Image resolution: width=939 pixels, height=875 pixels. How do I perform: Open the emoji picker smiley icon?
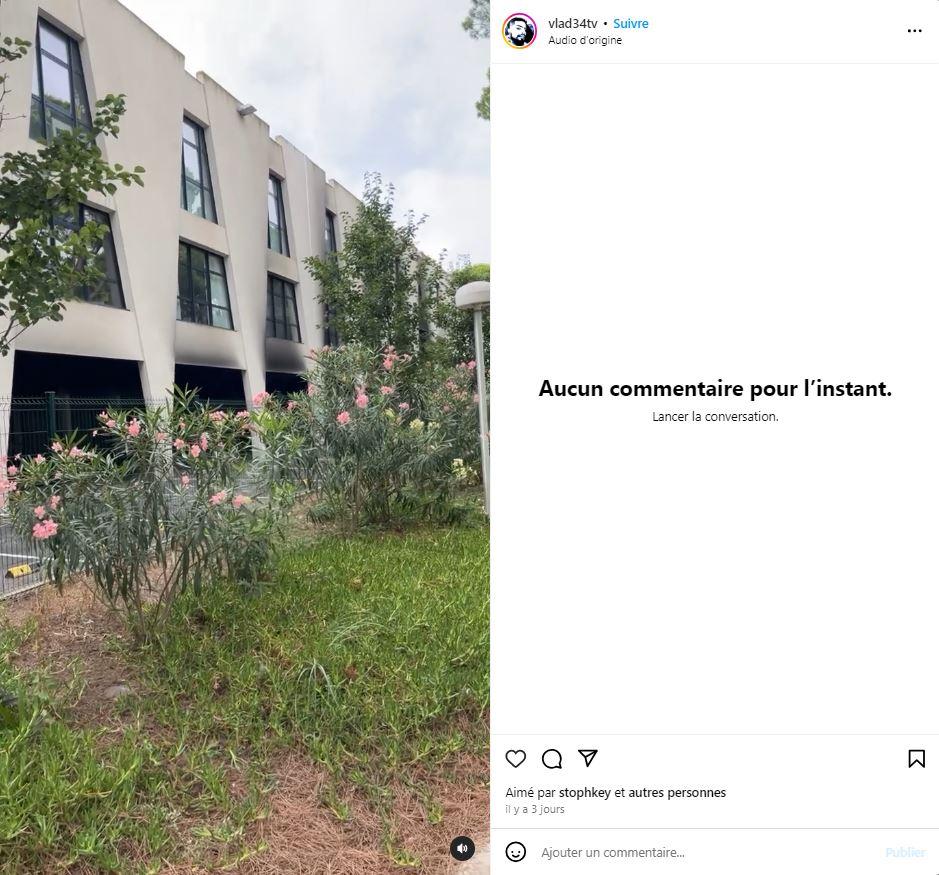tap(516, 852)
